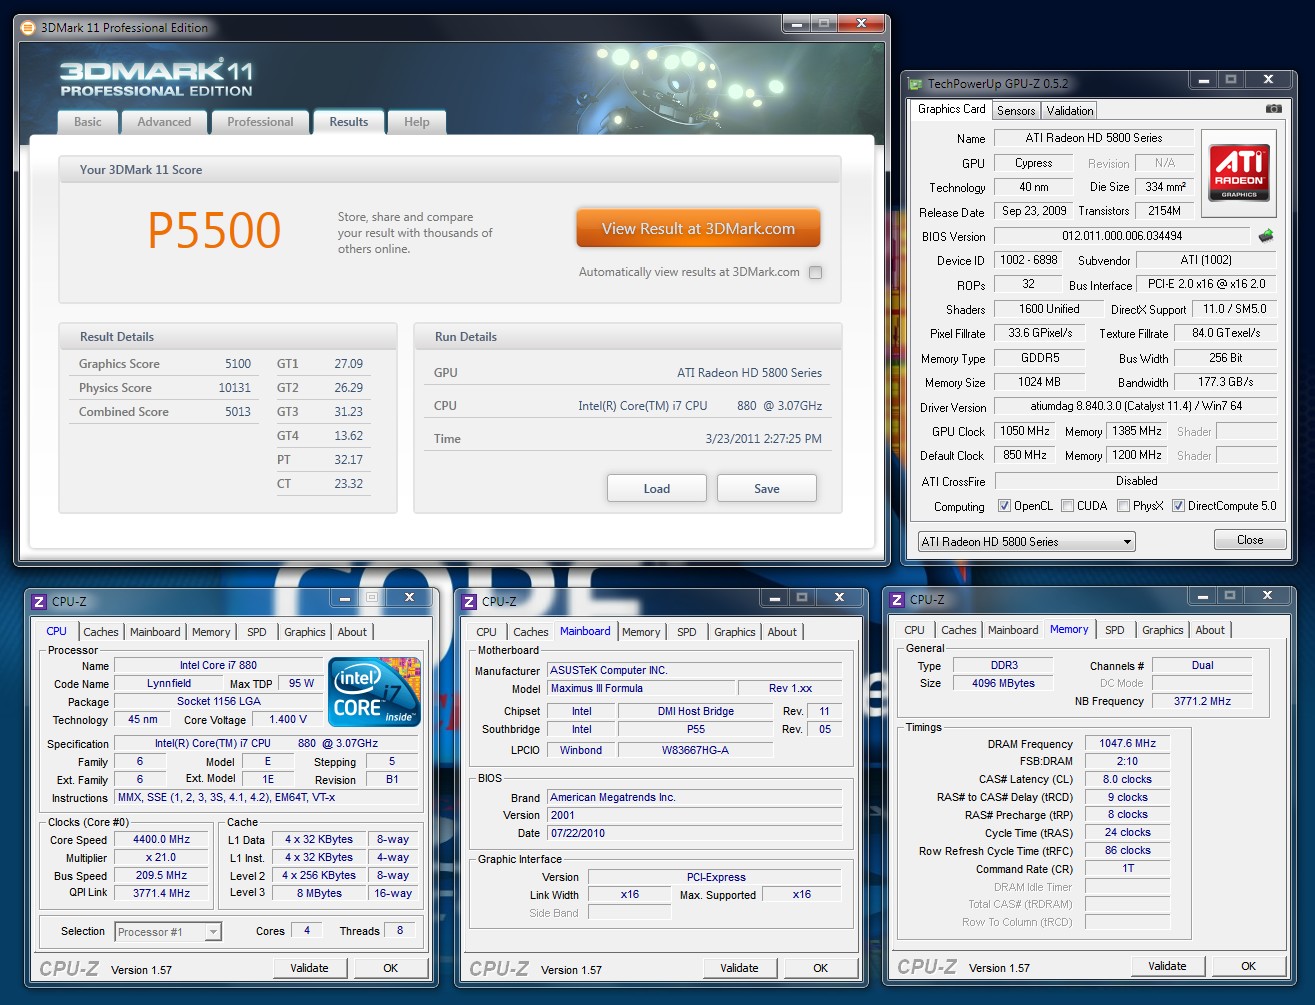
Task: Click the Driver Version field in GPU-Z
Action: point(1136,406)
